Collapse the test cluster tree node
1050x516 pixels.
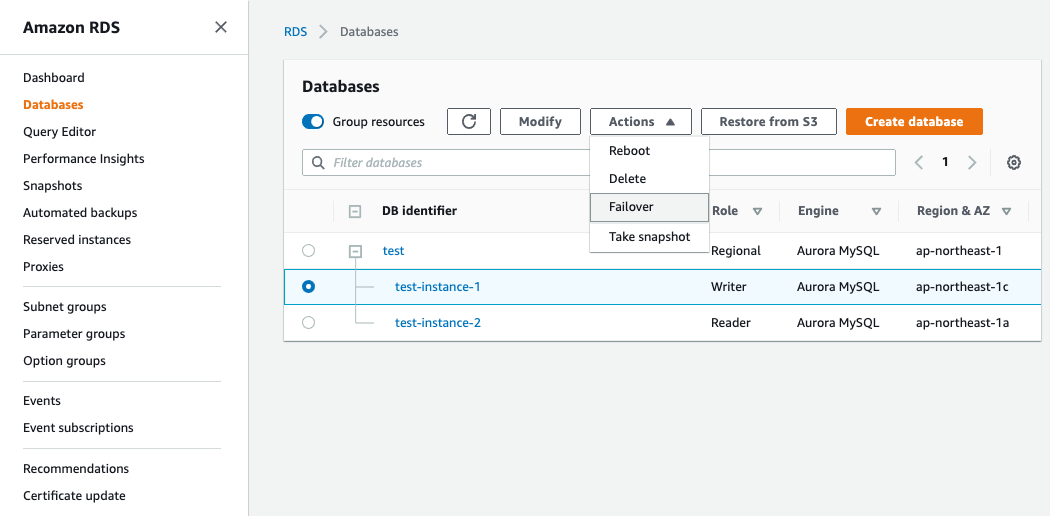(356, 251)
